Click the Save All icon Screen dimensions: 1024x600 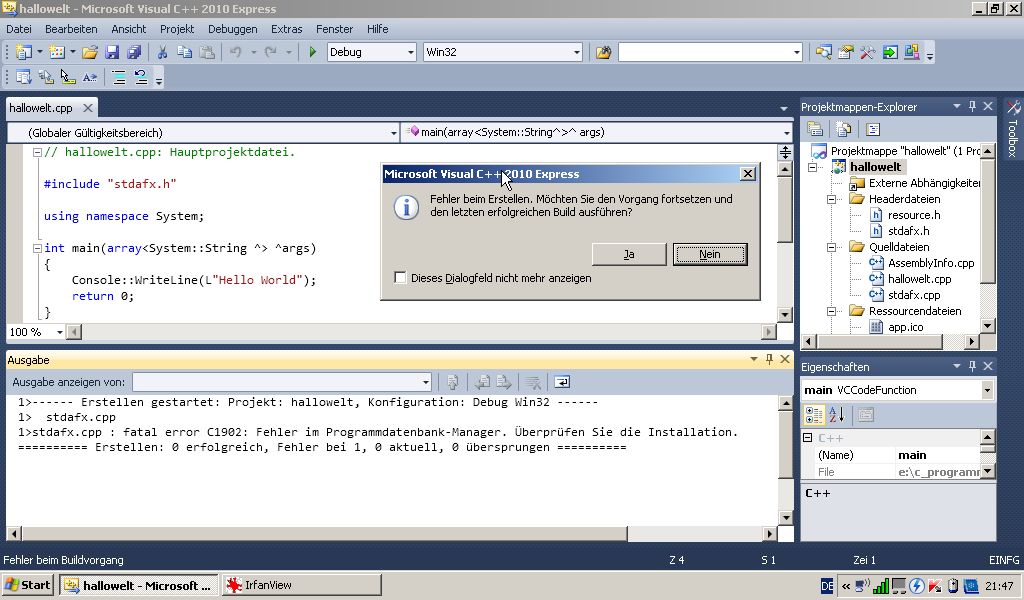(134, 52)
